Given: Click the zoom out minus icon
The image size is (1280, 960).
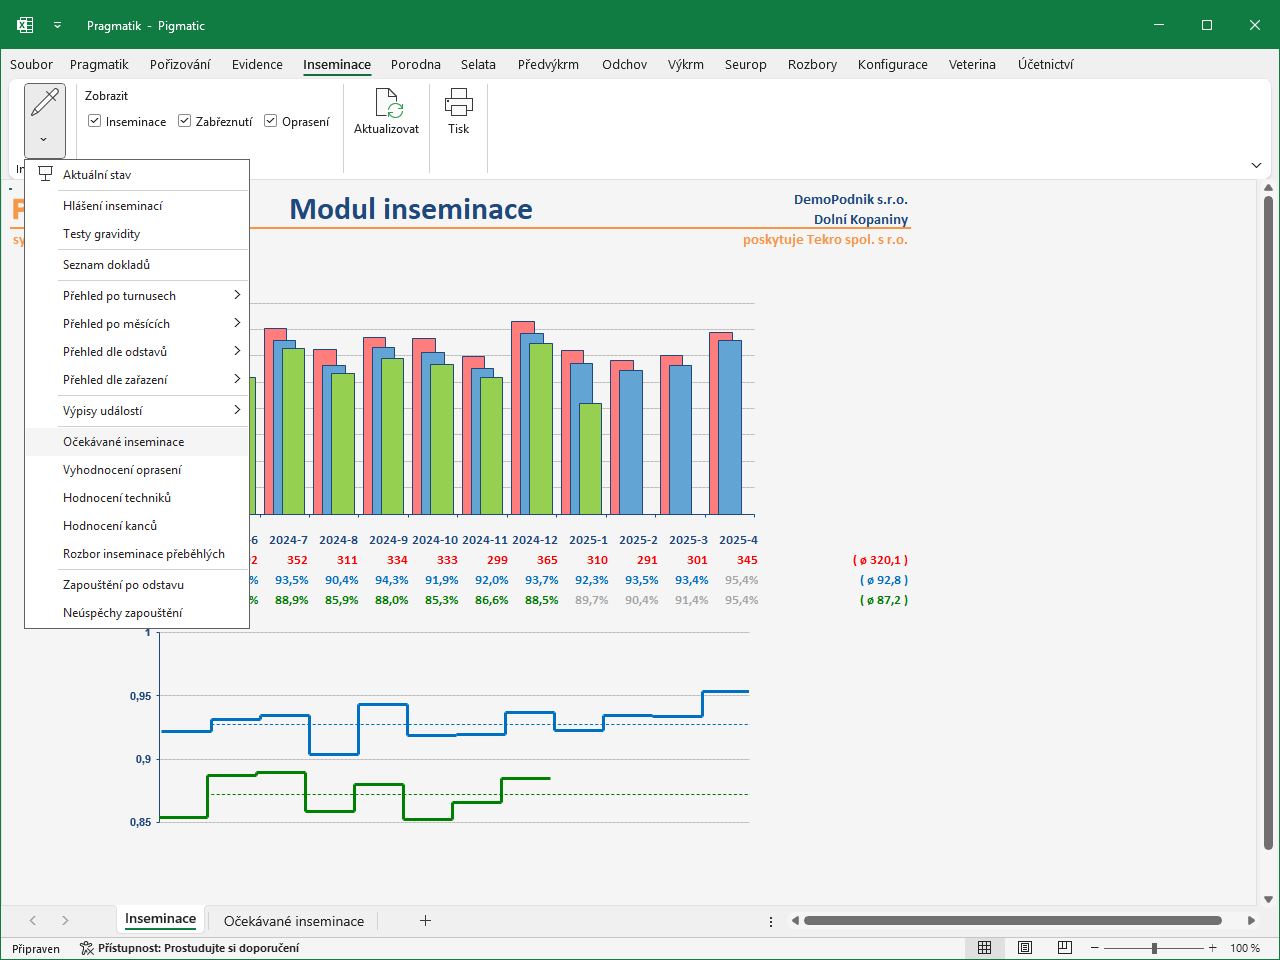Looking at the screenshot, I should [x=1095, y=948].
